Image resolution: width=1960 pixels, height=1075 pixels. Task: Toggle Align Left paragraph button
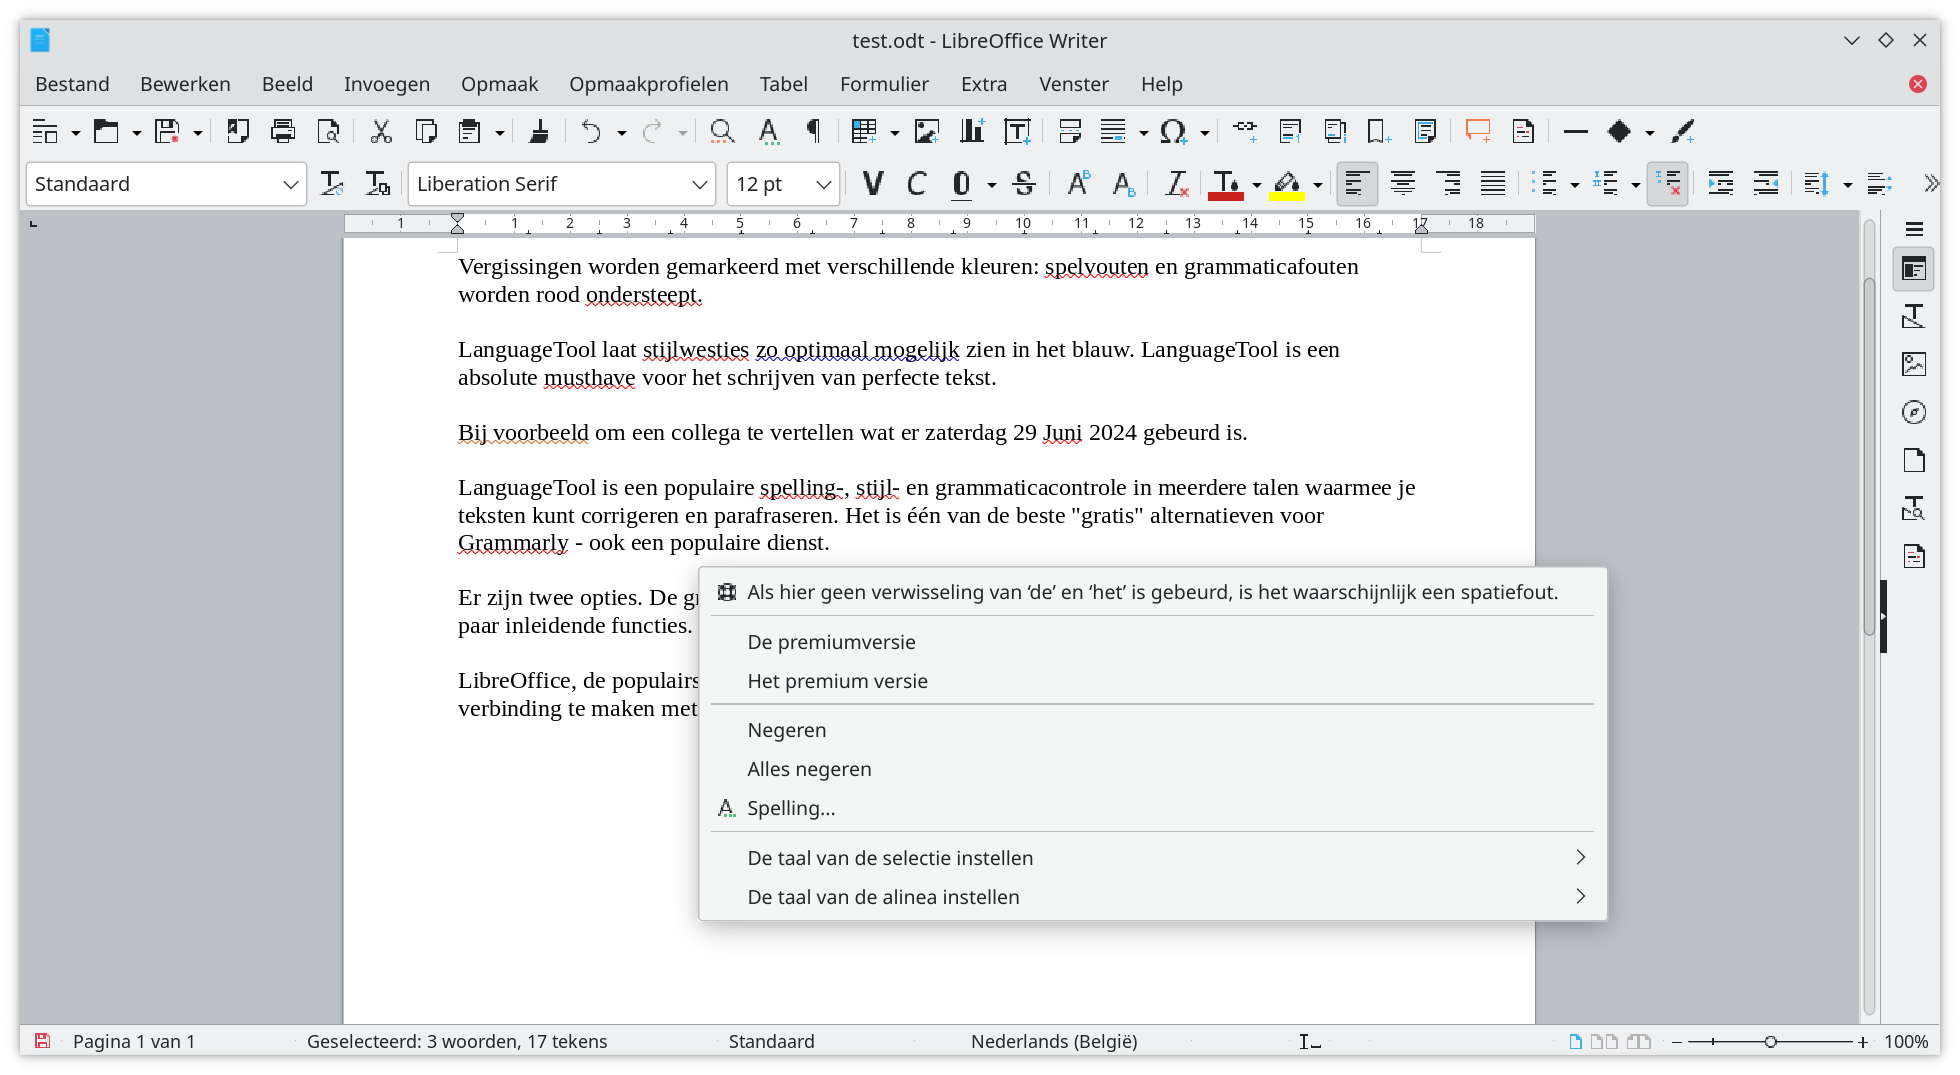(1357, 184)
